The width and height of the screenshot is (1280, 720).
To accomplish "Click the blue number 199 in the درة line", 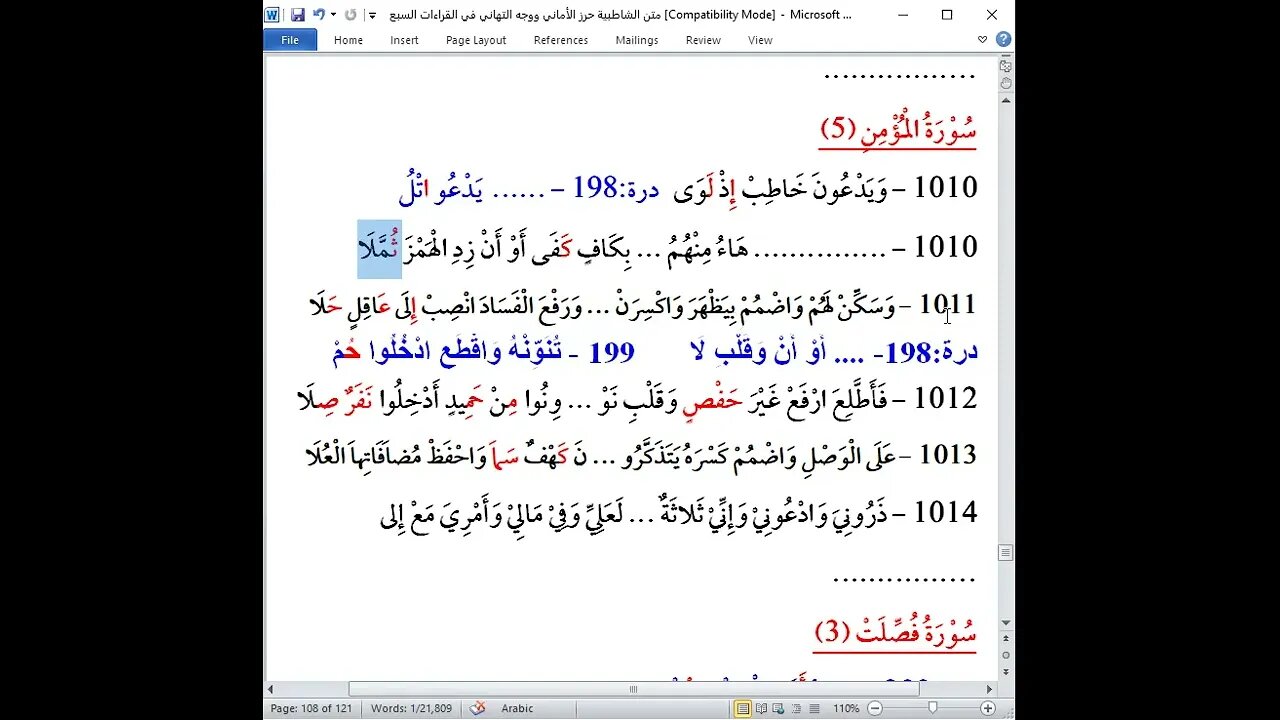I will (612, 351).
